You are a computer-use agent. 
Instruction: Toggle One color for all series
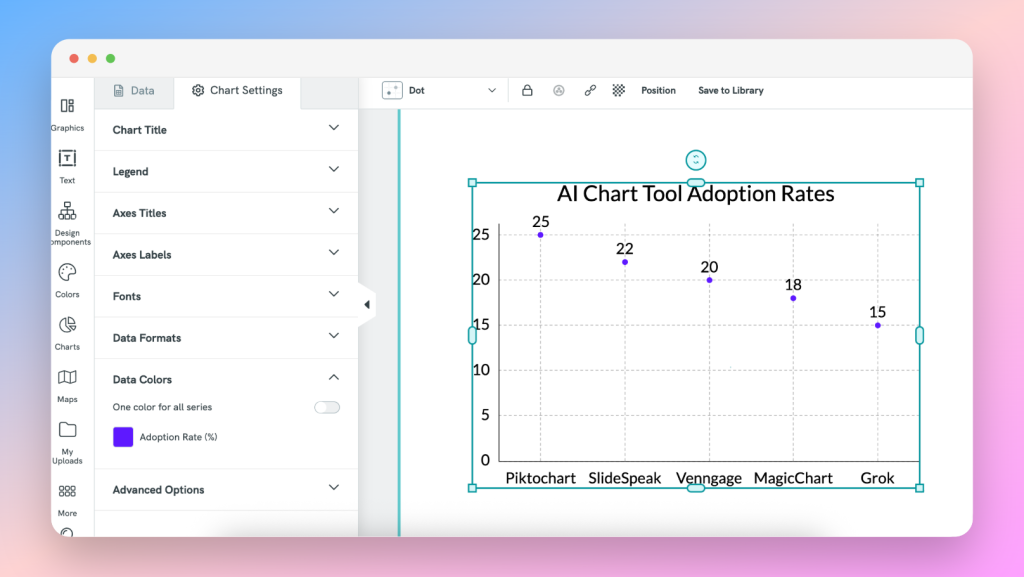327,407
